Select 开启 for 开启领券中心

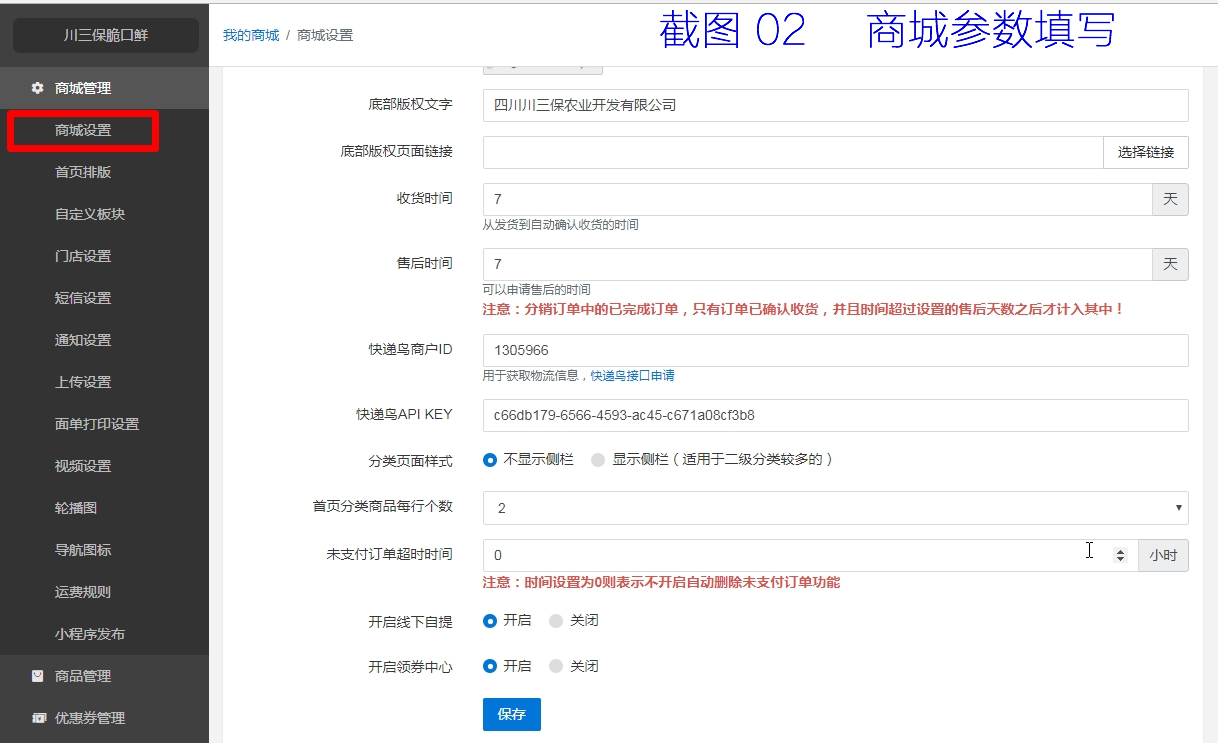[490, 666]
